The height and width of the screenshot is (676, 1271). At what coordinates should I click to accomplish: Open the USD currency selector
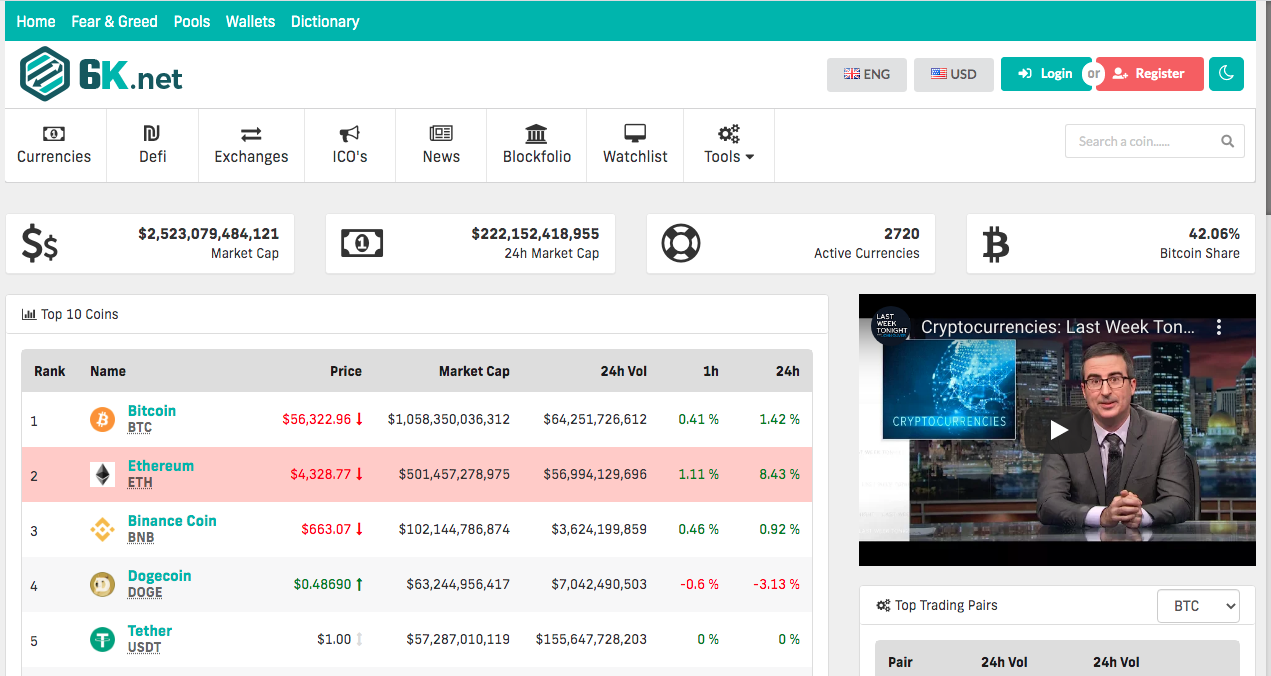[x=953, y=74]
